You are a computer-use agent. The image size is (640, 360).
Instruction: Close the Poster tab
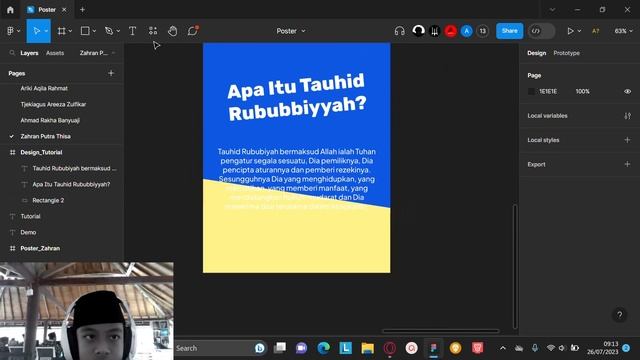[64, 9]
